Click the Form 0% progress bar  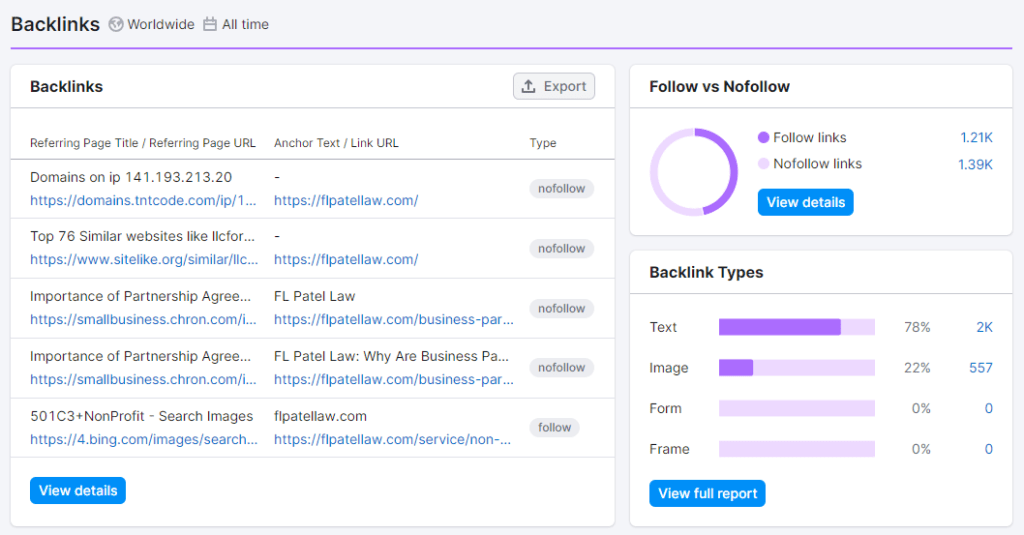pos(797,408)
